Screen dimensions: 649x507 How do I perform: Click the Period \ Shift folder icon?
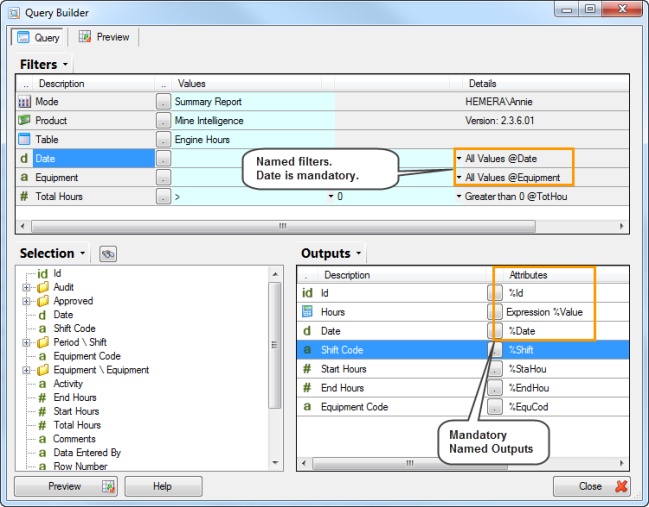coord(43,342)
